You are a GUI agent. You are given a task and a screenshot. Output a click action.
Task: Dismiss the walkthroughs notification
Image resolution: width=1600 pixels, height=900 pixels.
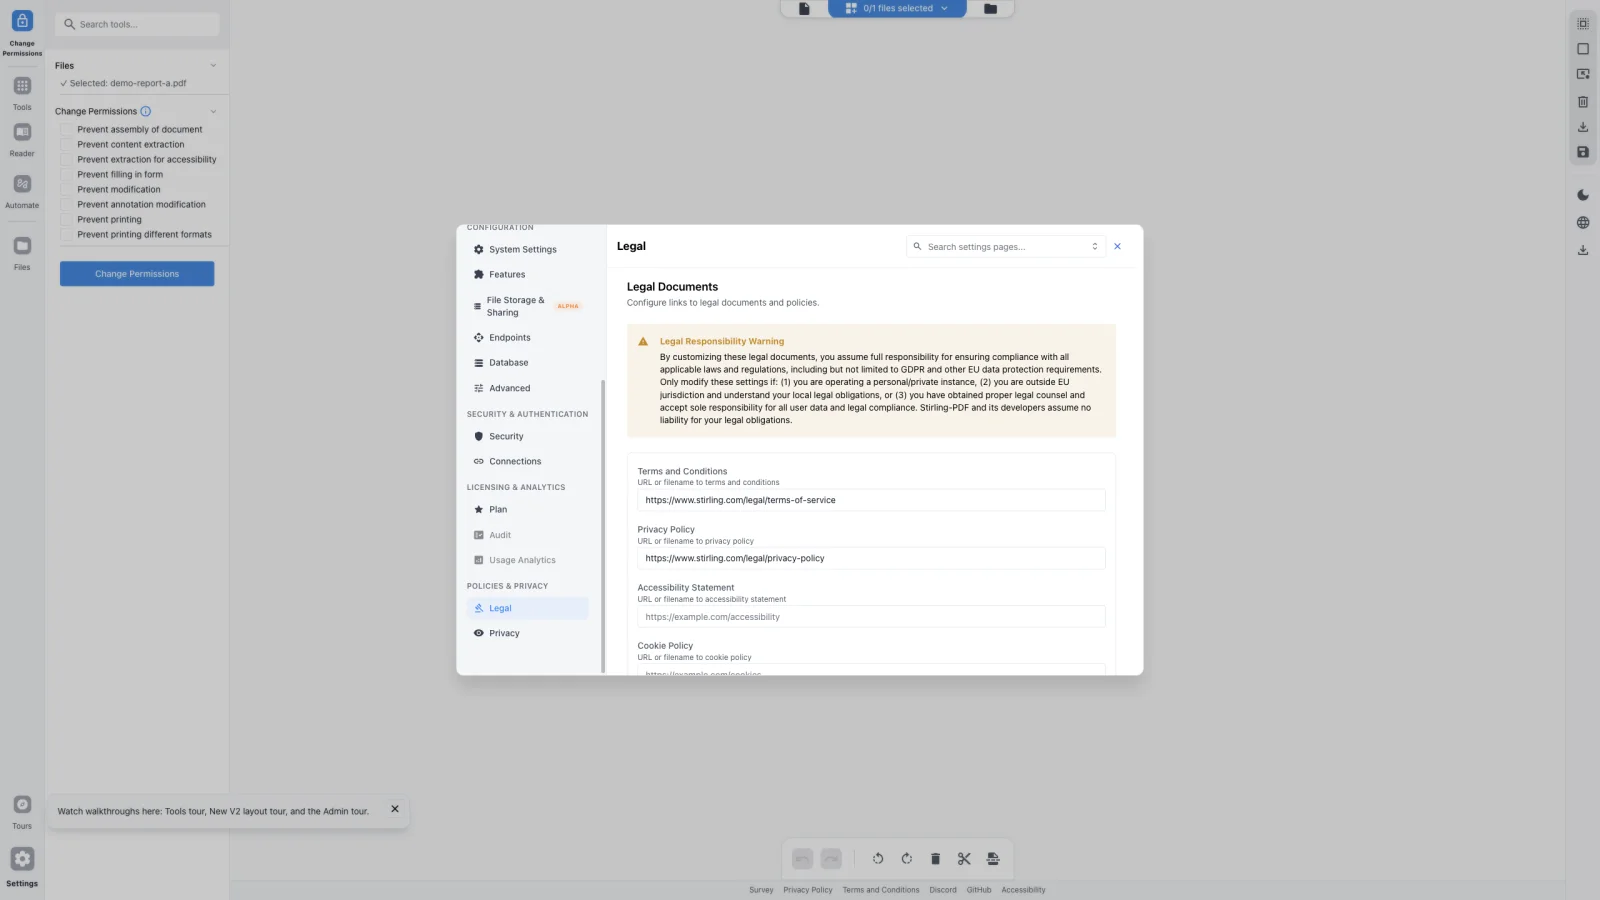[x=395, y=809]
